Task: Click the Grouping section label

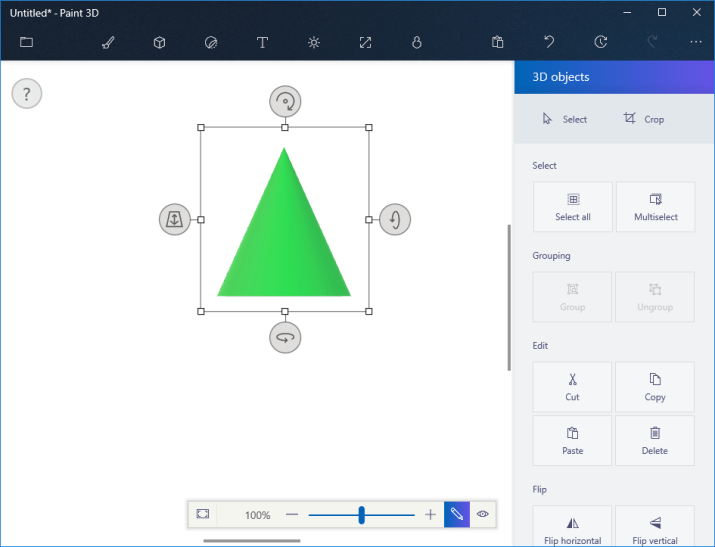Action: 551,256
